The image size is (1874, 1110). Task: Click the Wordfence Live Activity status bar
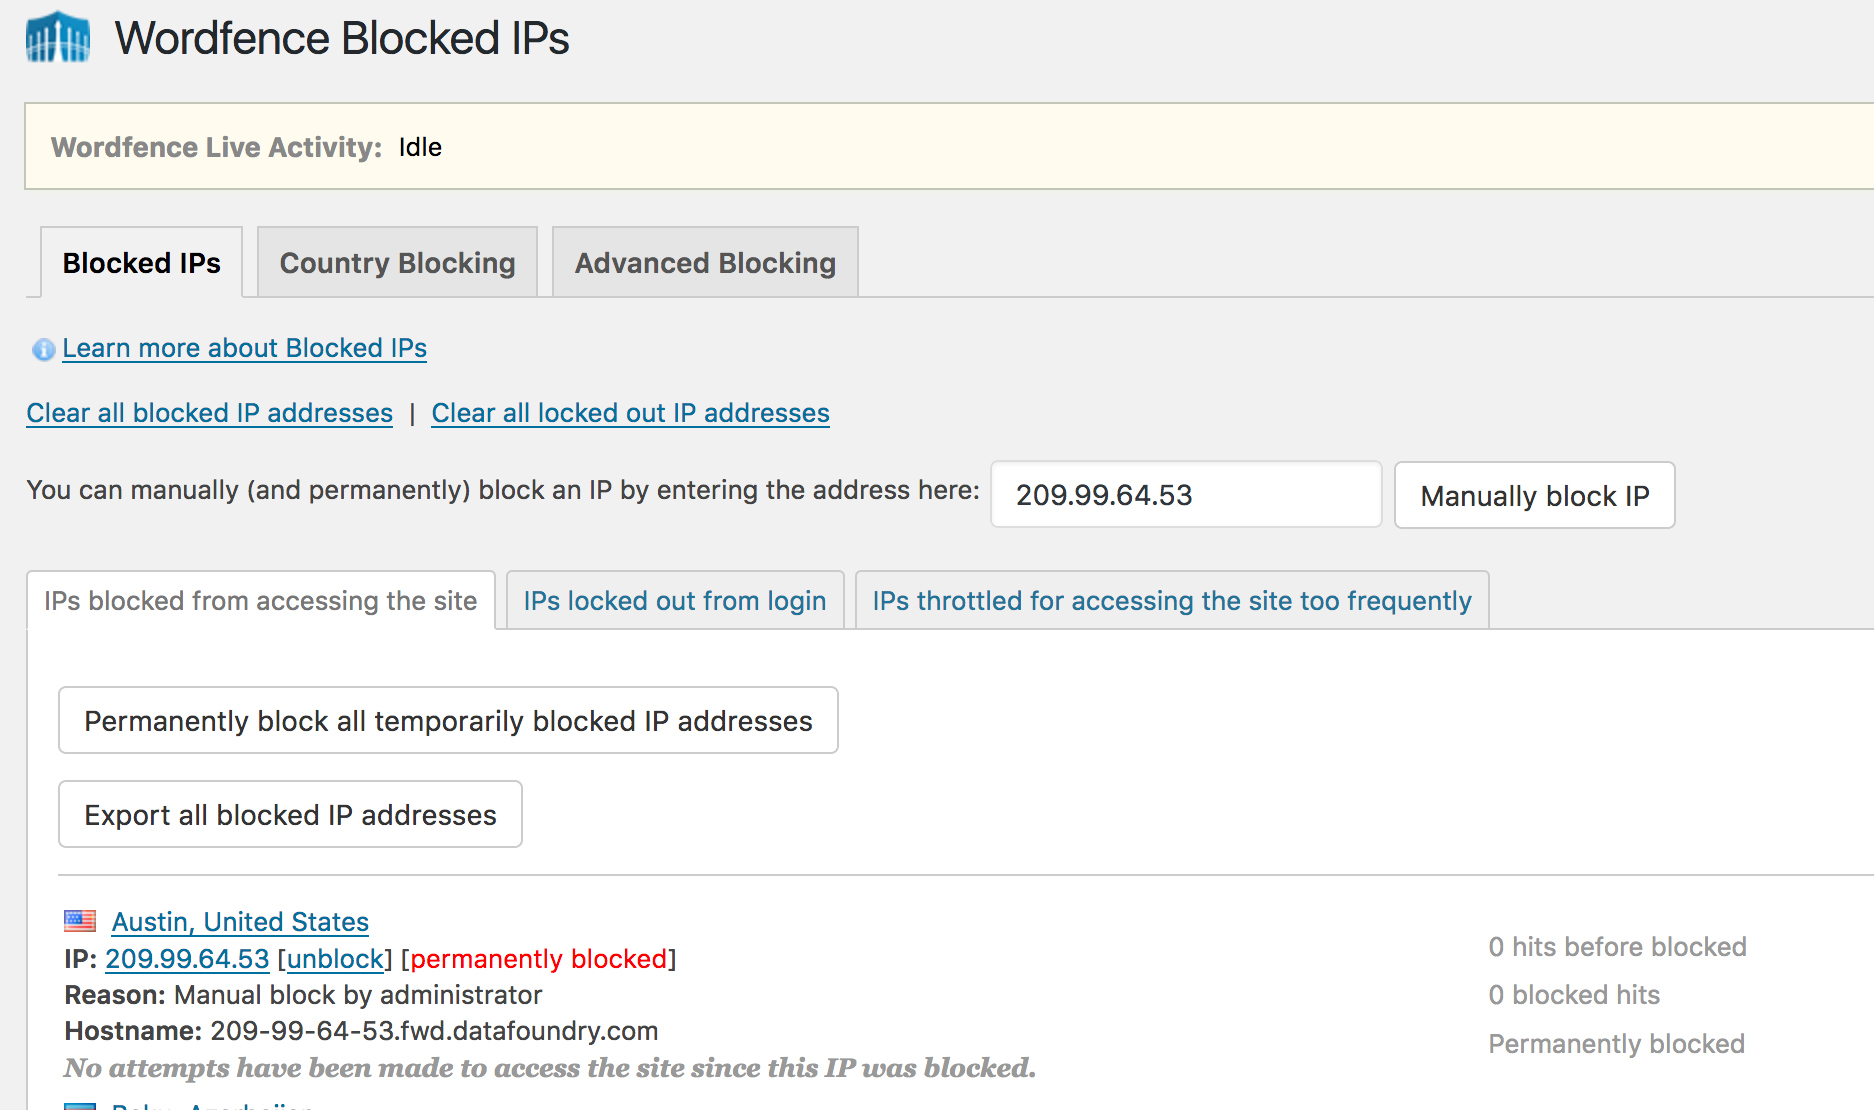[948, 147]
